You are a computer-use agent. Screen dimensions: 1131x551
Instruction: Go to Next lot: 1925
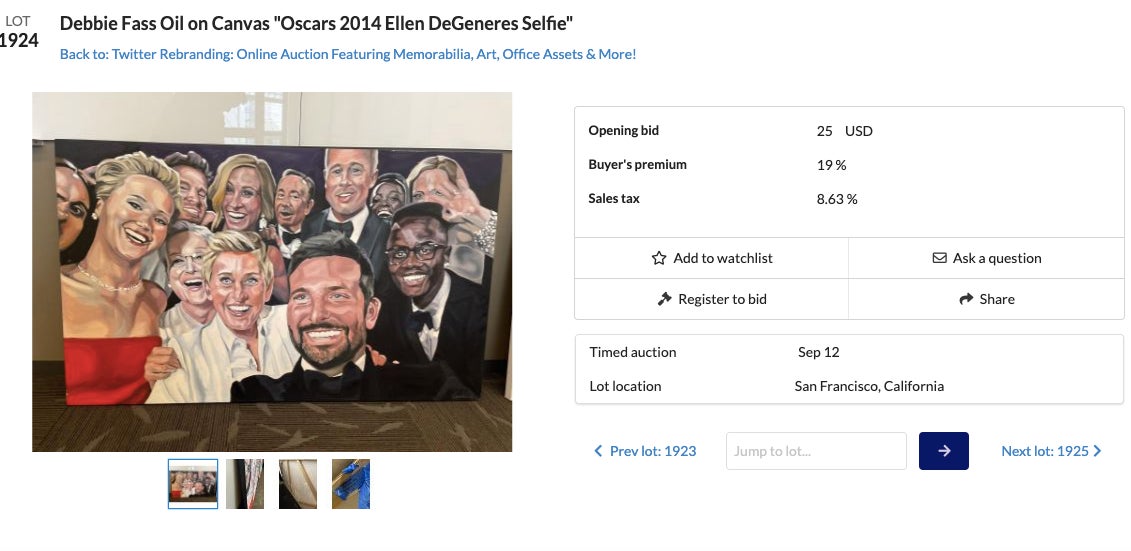pos(1045,451)
